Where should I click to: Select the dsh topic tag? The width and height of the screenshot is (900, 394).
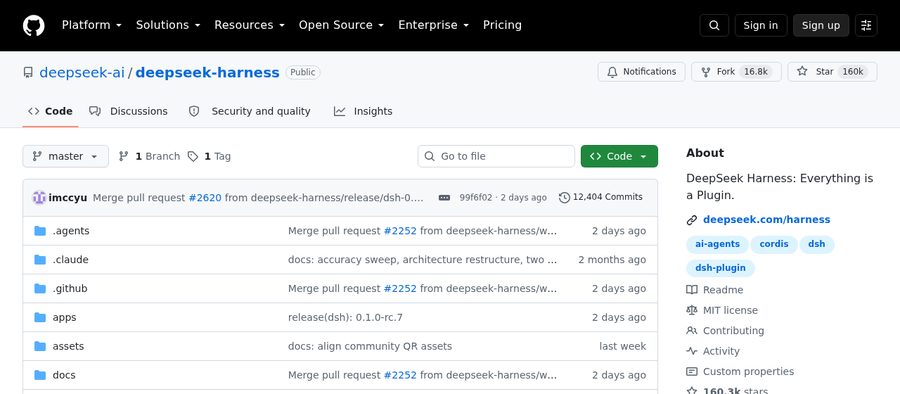[x=816, y=244]
